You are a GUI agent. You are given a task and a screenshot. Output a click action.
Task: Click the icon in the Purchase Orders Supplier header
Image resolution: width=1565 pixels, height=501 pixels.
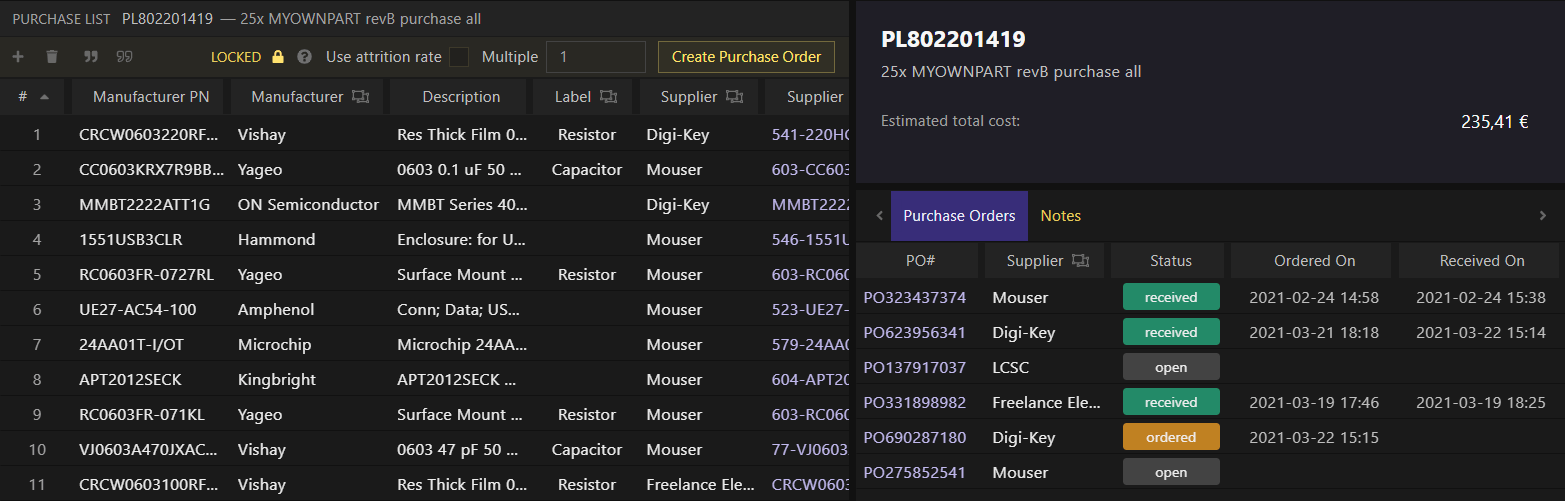pos(1079,261)
